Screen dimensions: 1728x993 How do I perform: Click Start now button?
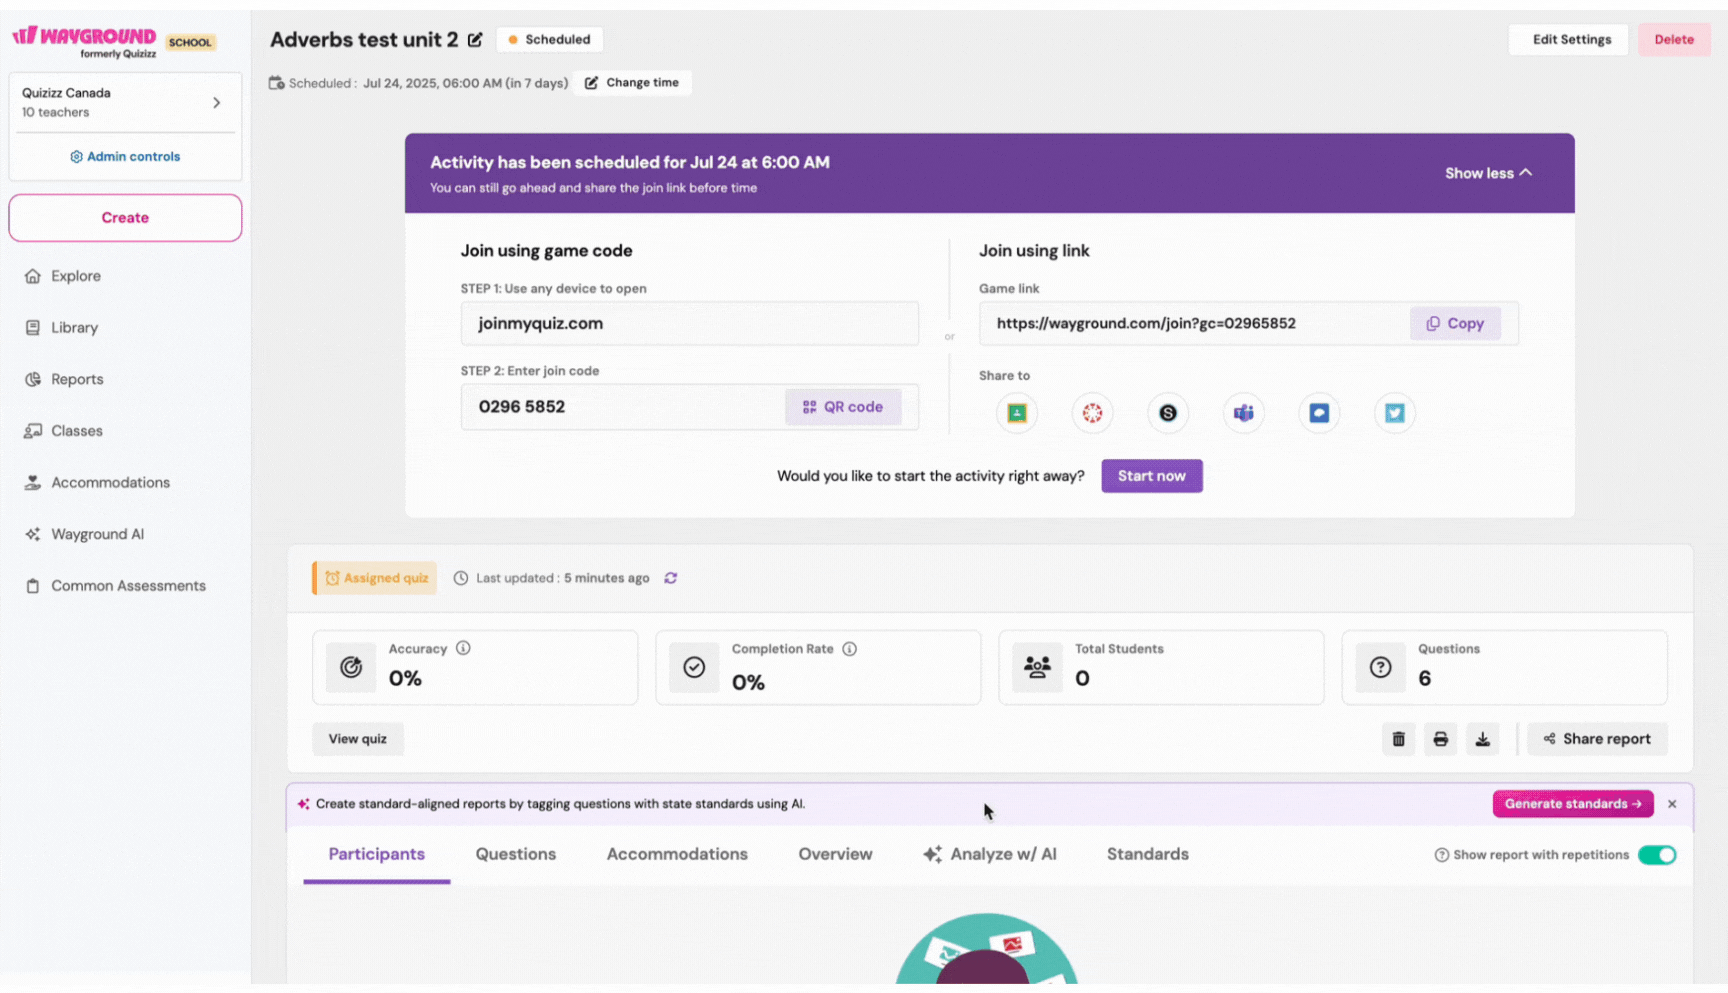[x=1152, y=476]
